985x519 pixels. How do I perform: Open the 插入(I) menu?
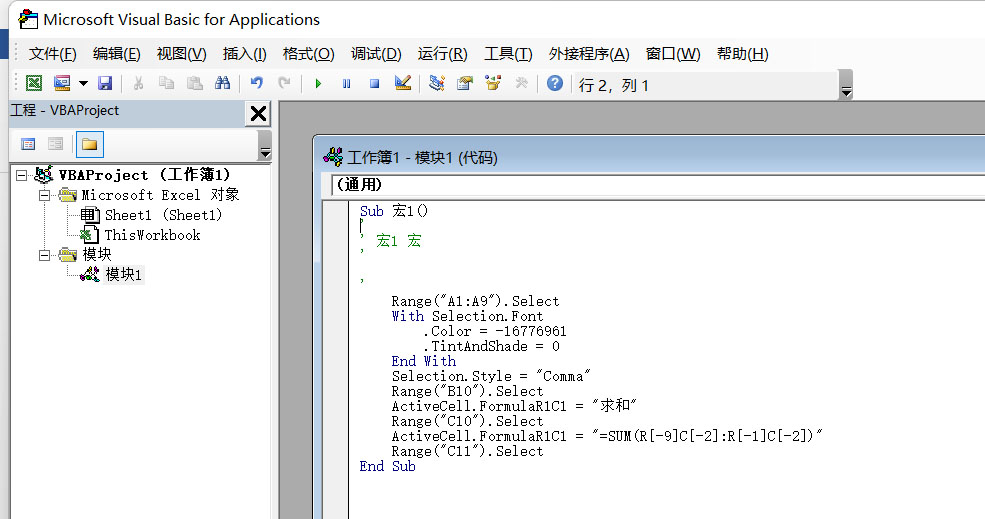[x=244, y=54]
